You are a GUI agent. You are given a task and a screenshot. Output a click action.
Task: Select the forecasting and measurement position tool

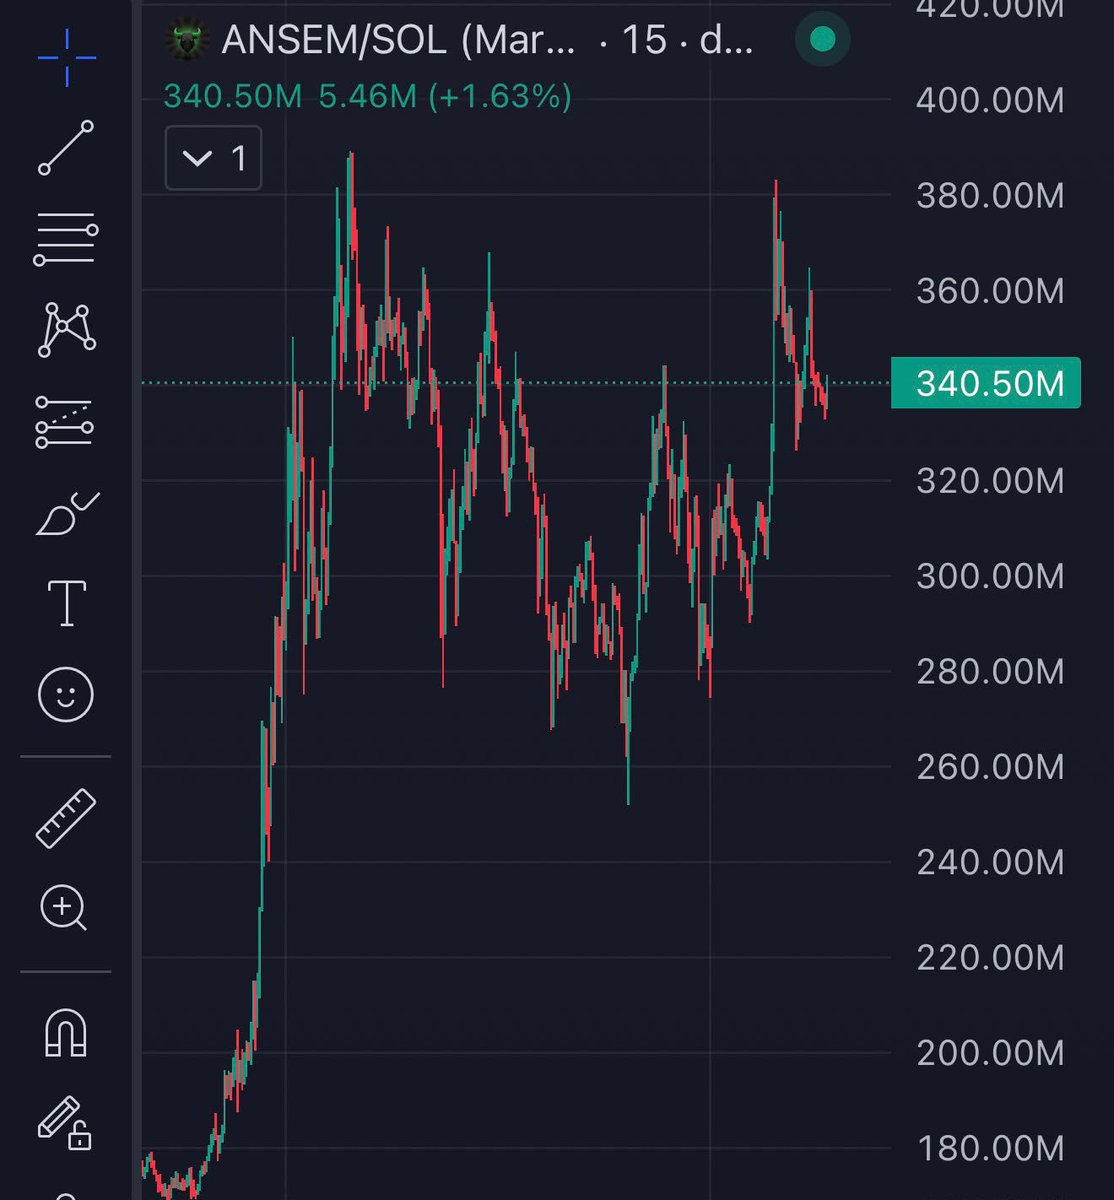tap(65, 421)
